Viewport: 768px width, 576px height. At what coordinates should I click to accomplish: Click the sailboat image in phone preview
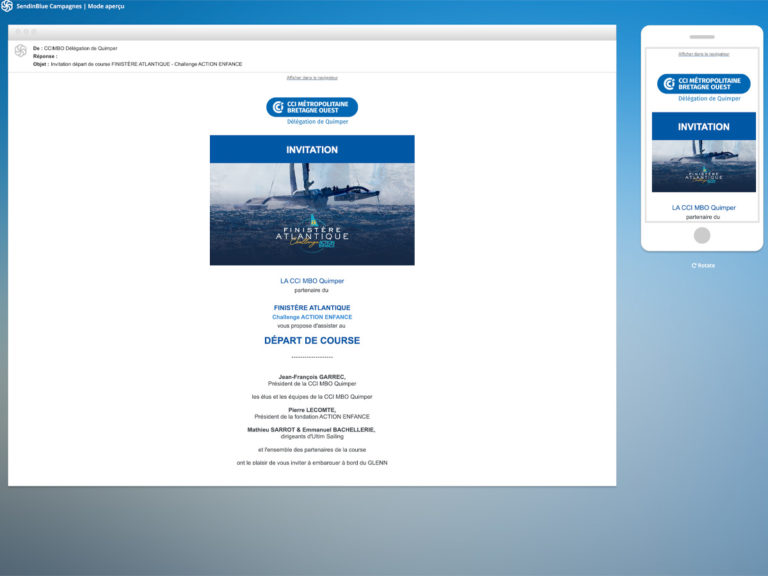(x=703, y=166)
